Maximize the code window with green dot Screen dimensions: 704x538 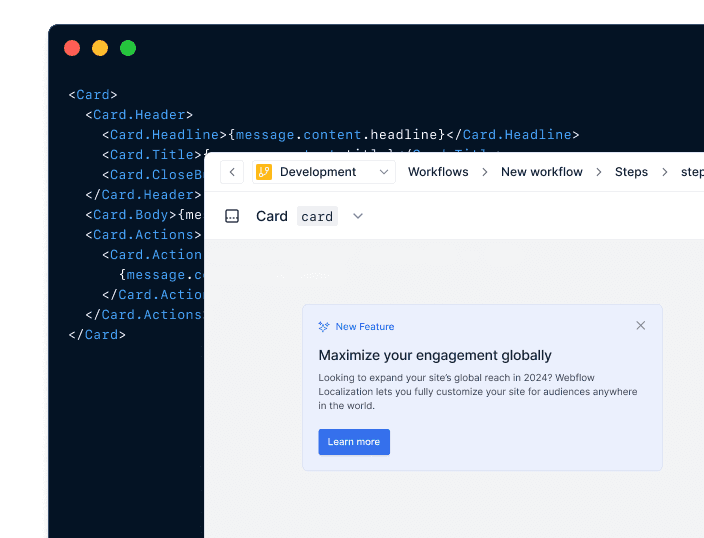coord(128,48)
